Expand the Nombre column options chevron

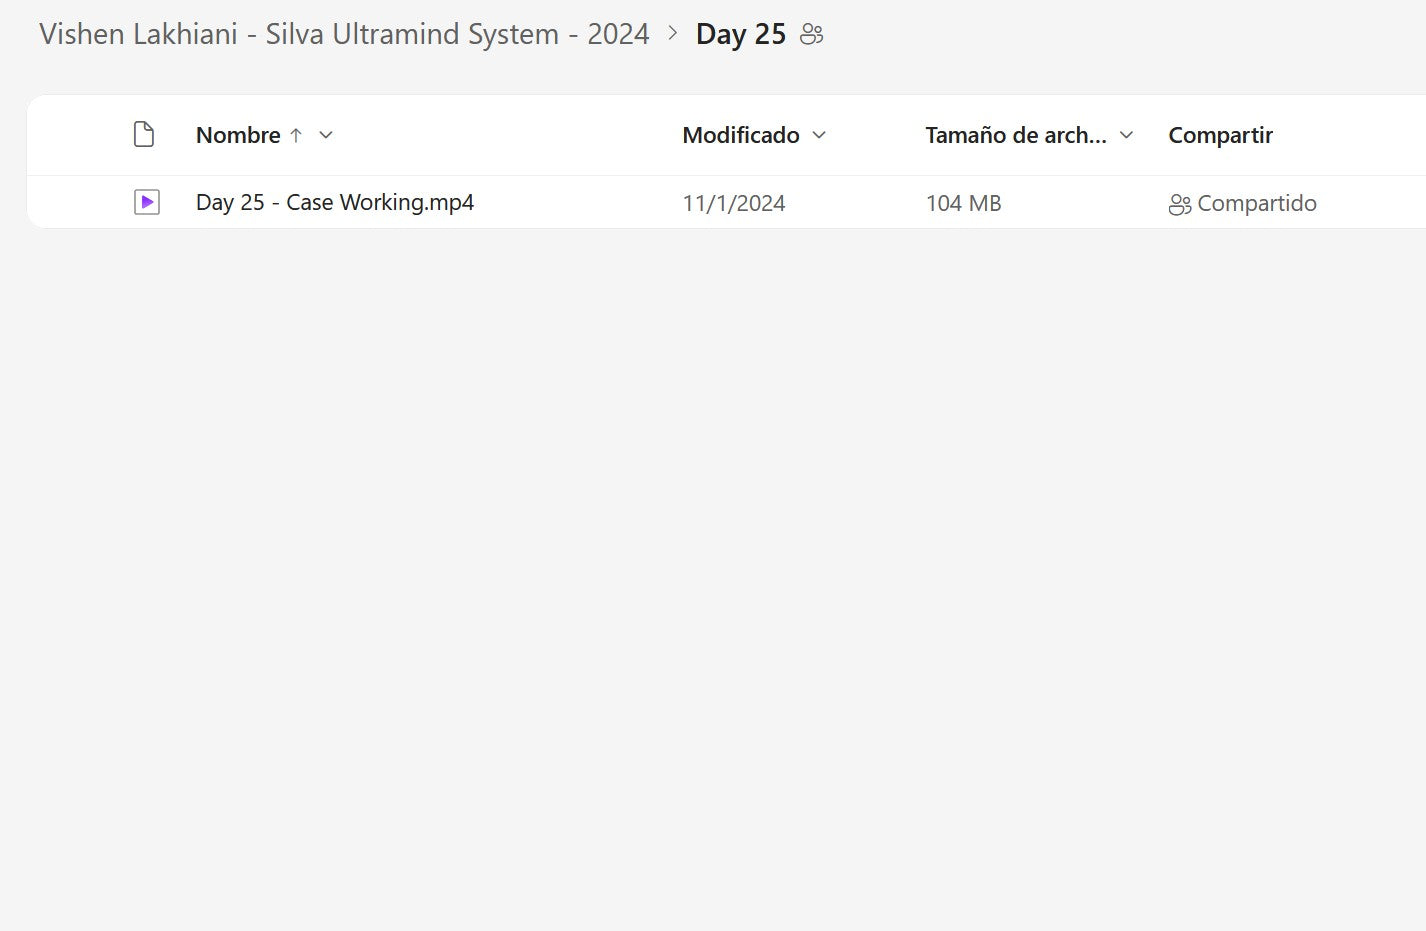(x=326, y=135)
